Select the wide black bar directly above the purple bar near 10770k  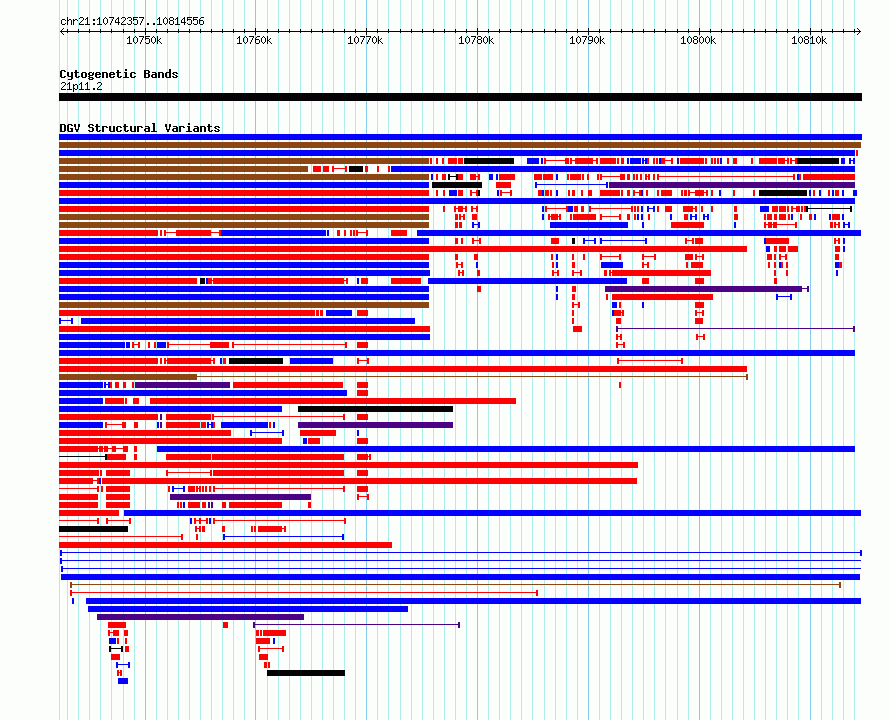[375, 409]
